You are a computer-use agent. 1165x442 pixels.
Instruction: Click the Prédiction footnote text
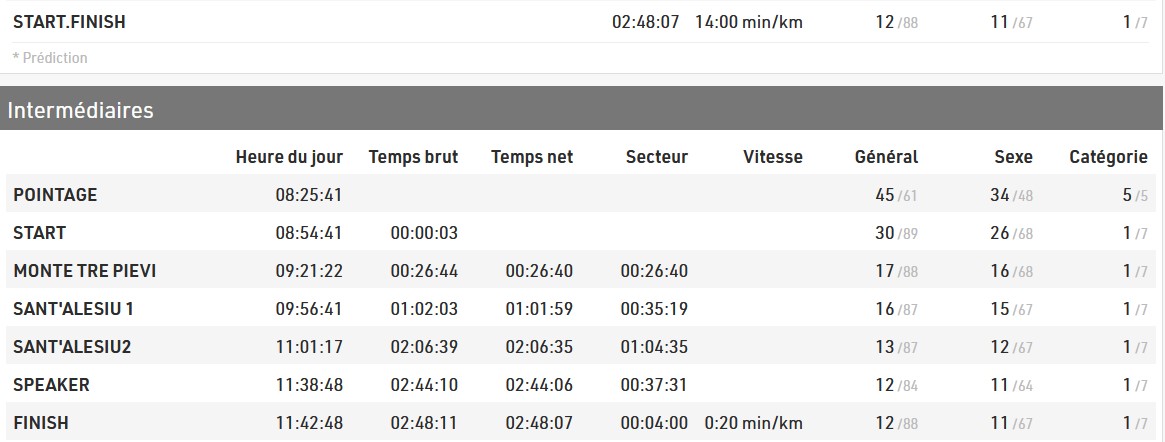(50, 58)
